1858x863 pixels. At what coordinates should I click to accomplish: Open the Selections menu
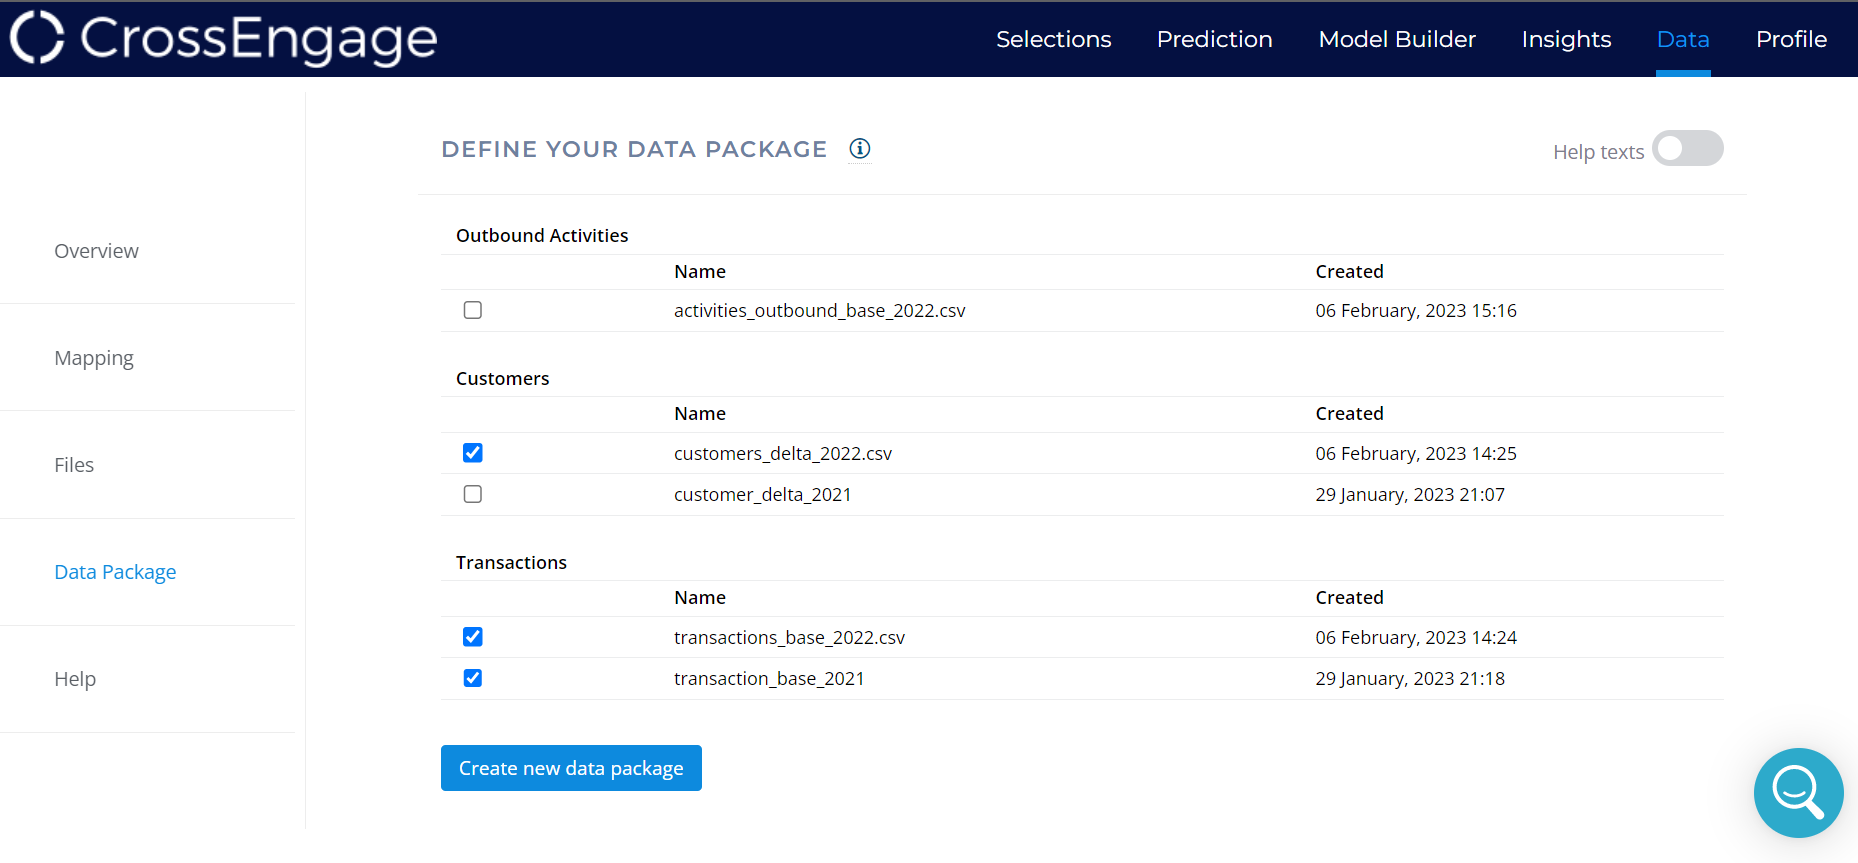click(x=1053, y=39)
